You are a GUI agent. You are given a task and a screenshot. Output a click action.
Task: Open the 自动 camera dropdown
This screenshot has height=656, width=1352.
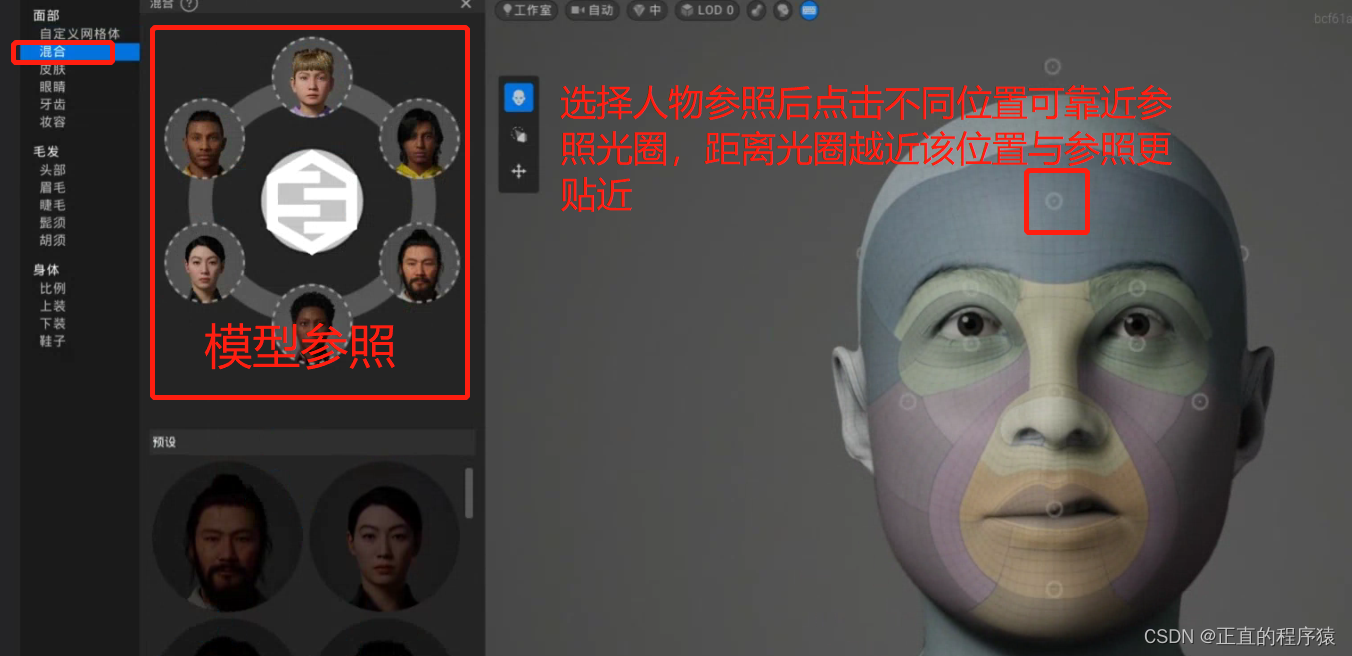(592, 10)
